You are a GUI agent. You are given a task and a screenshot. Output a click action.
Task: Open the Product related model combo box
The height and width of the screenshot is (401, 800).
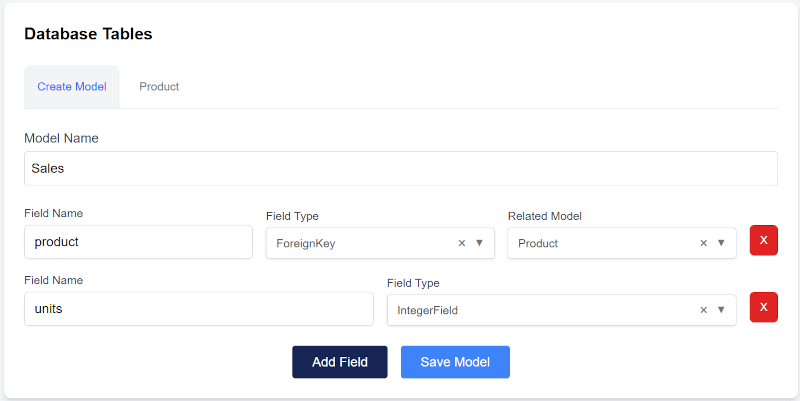pos(600,243)
